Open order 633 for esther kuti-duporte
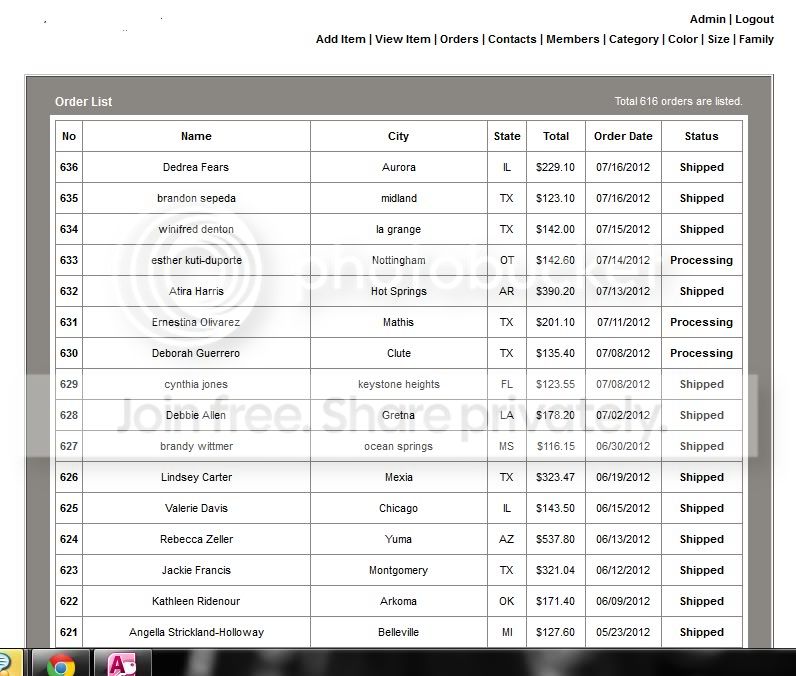This screenshot has width=796, height=676. click(x=69, y=260)
